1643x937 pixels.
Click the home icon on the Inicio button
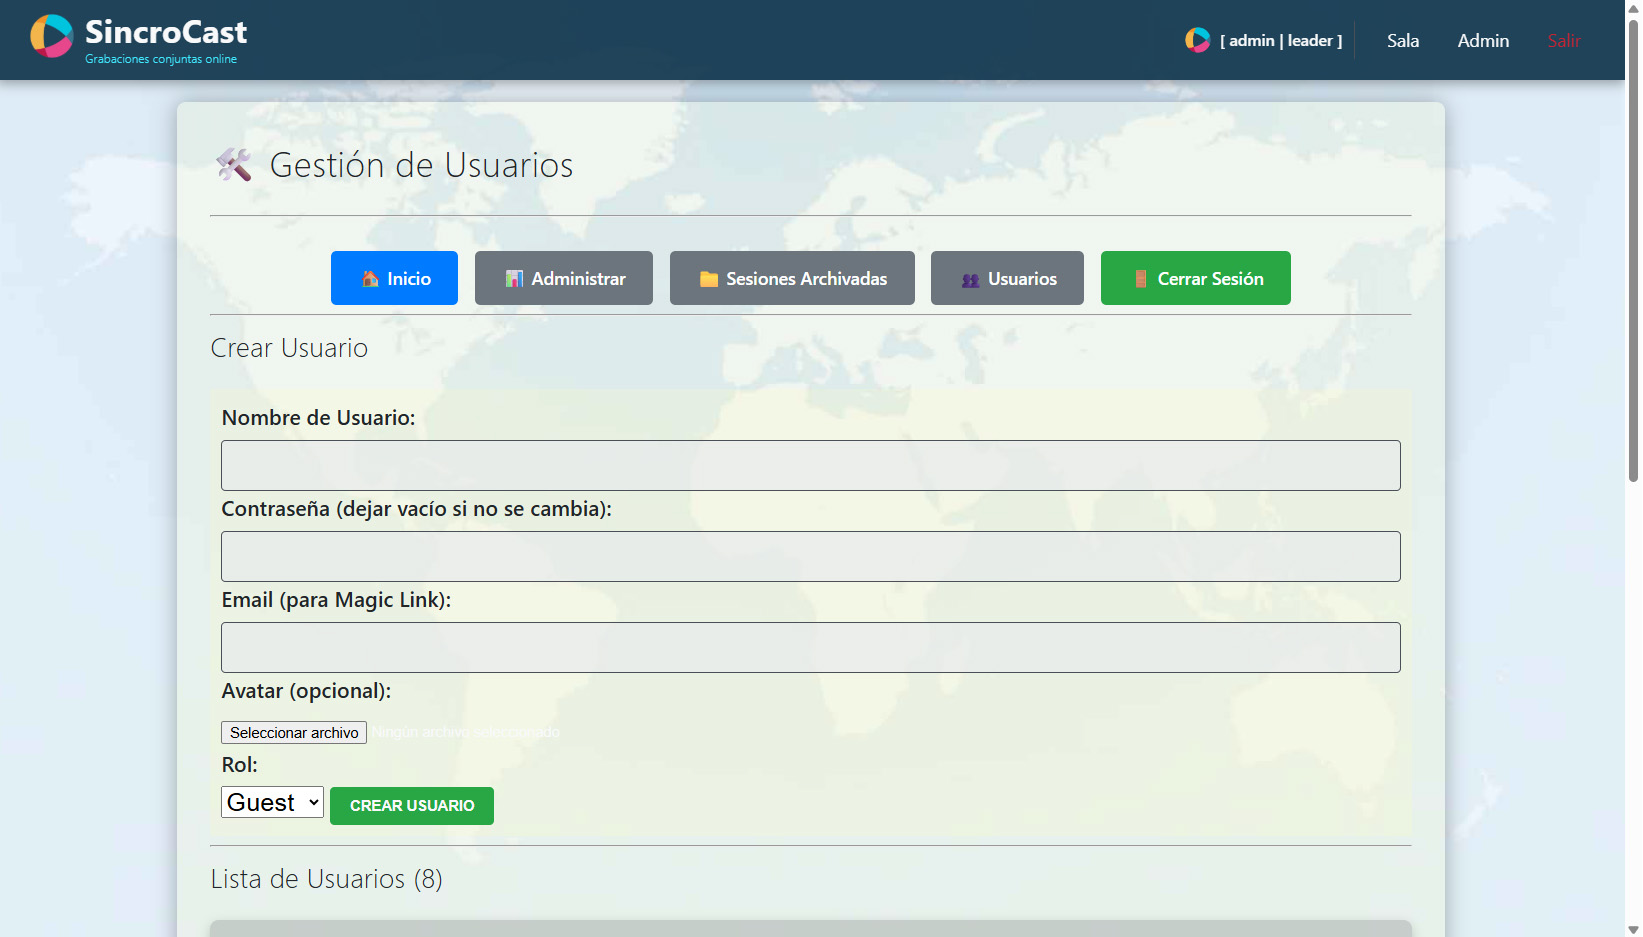[370, 278]
